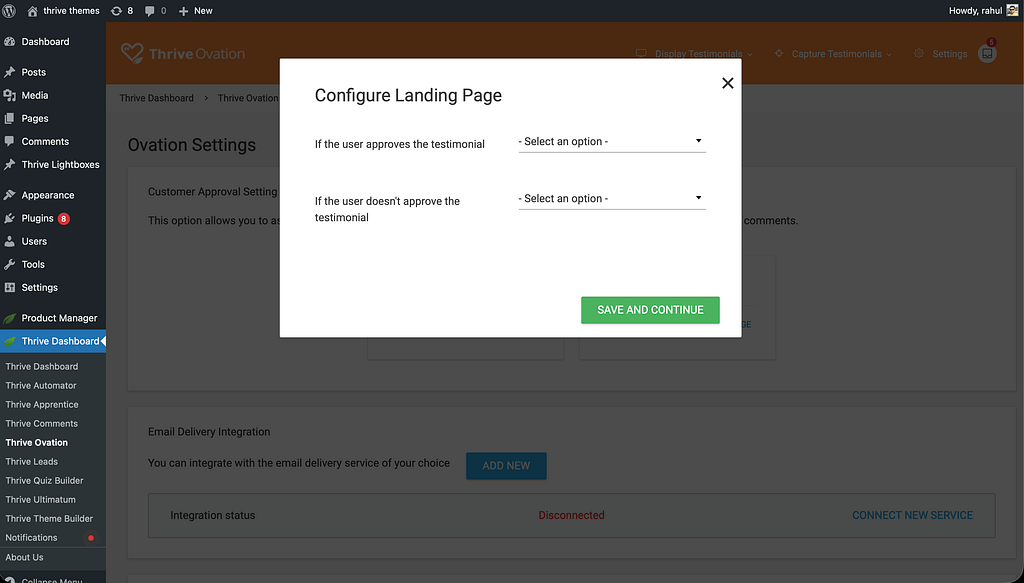Open the doesn't approve testimonial dropdown
The width and height of the screenshot is (1024, 583).
click(611, 199)
